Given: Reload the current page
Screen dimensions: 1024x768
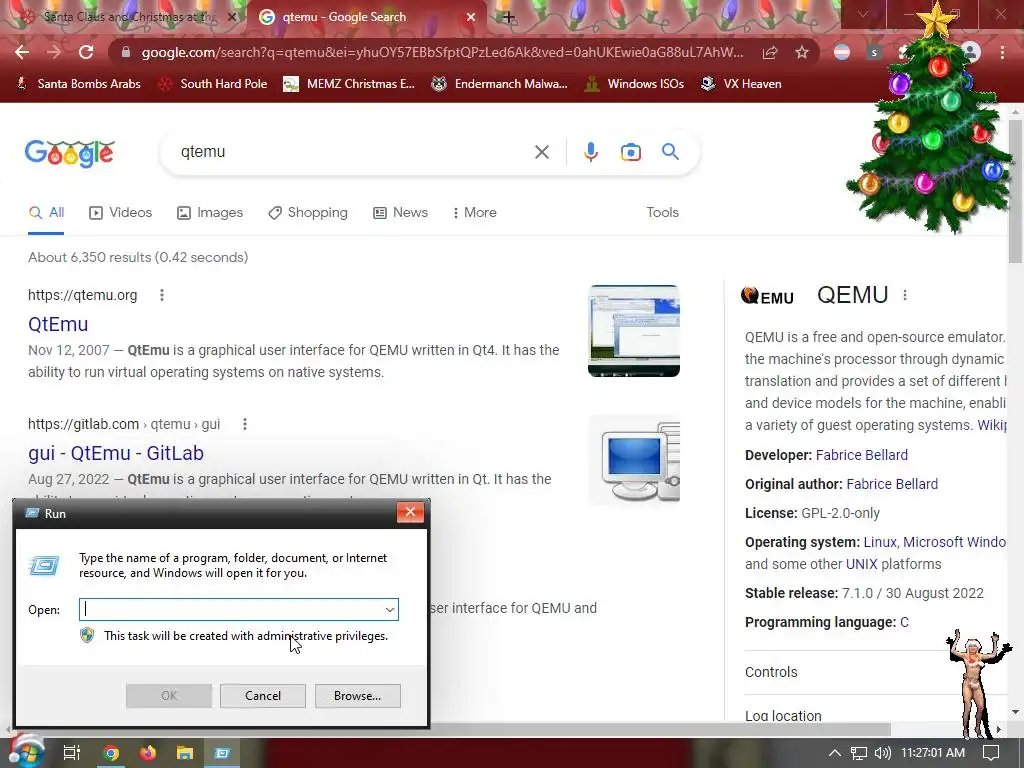Looking at the screenshot, I should 86,52.
